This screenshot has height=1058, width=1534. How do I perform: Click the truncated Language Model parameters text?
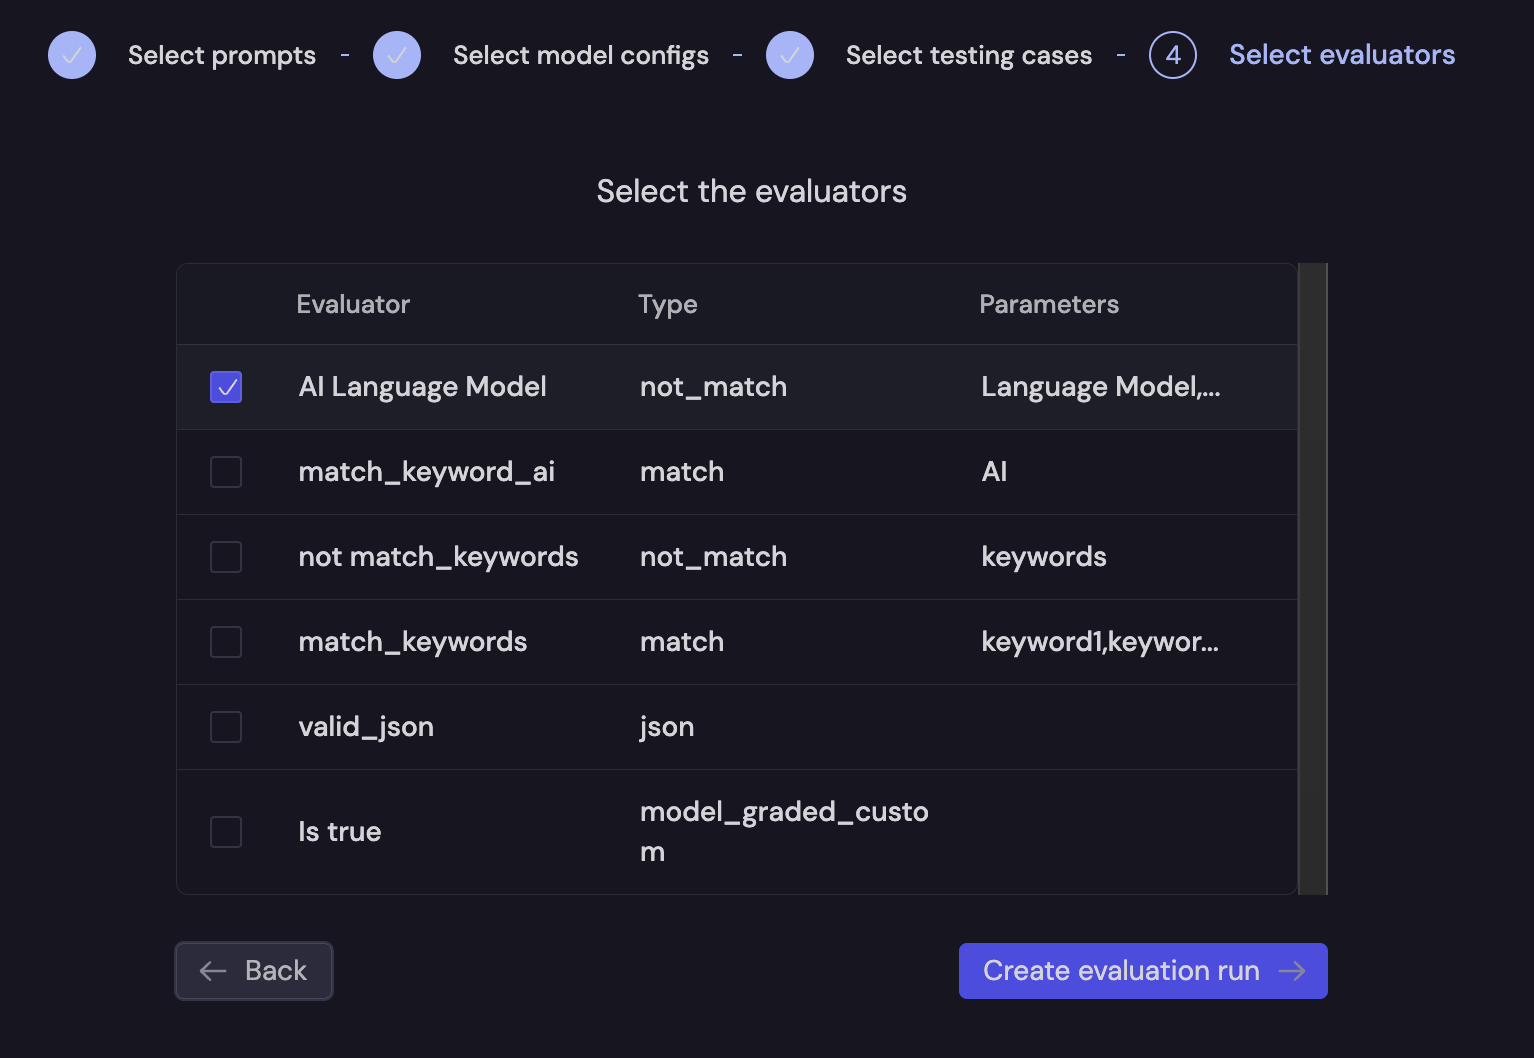click(x=1100, y=386)
